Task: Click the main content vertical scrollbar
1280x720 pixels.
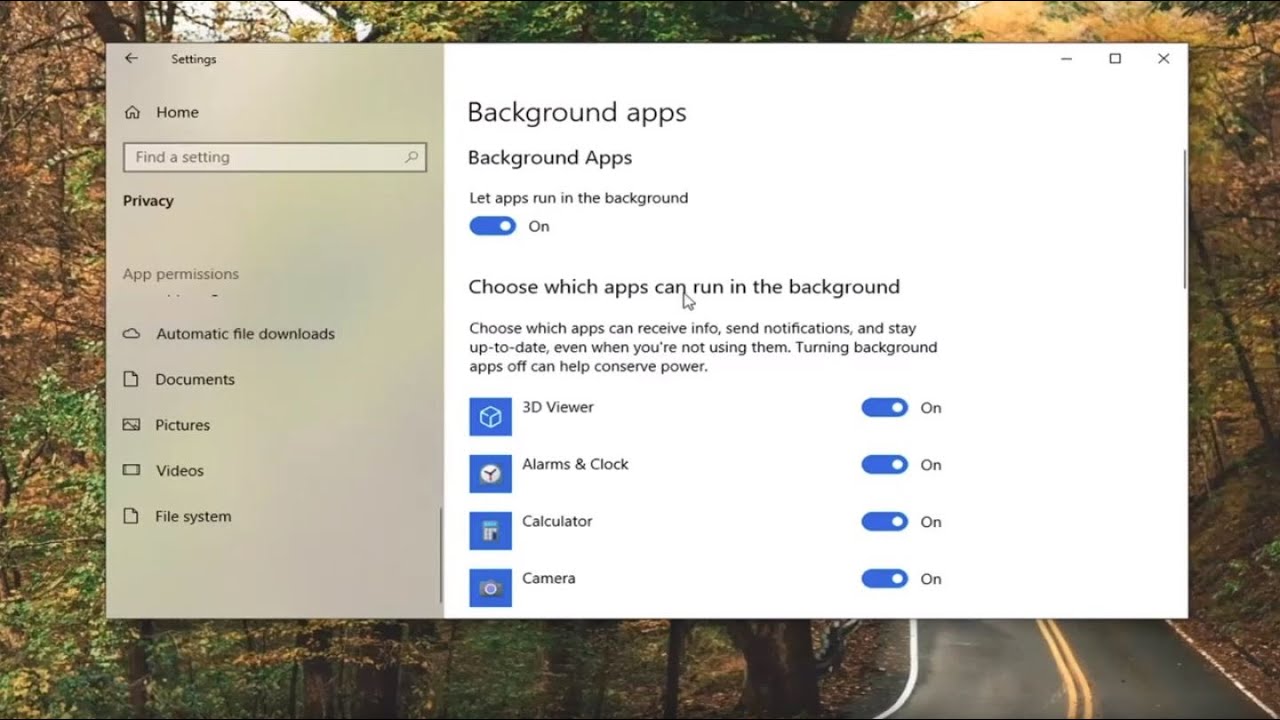Action: [1184, 220]
